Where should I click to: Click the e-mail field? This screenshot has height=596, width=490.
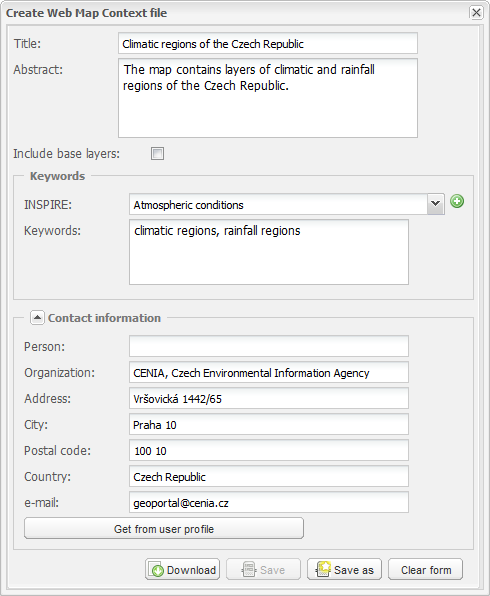[x=269, y=502]
